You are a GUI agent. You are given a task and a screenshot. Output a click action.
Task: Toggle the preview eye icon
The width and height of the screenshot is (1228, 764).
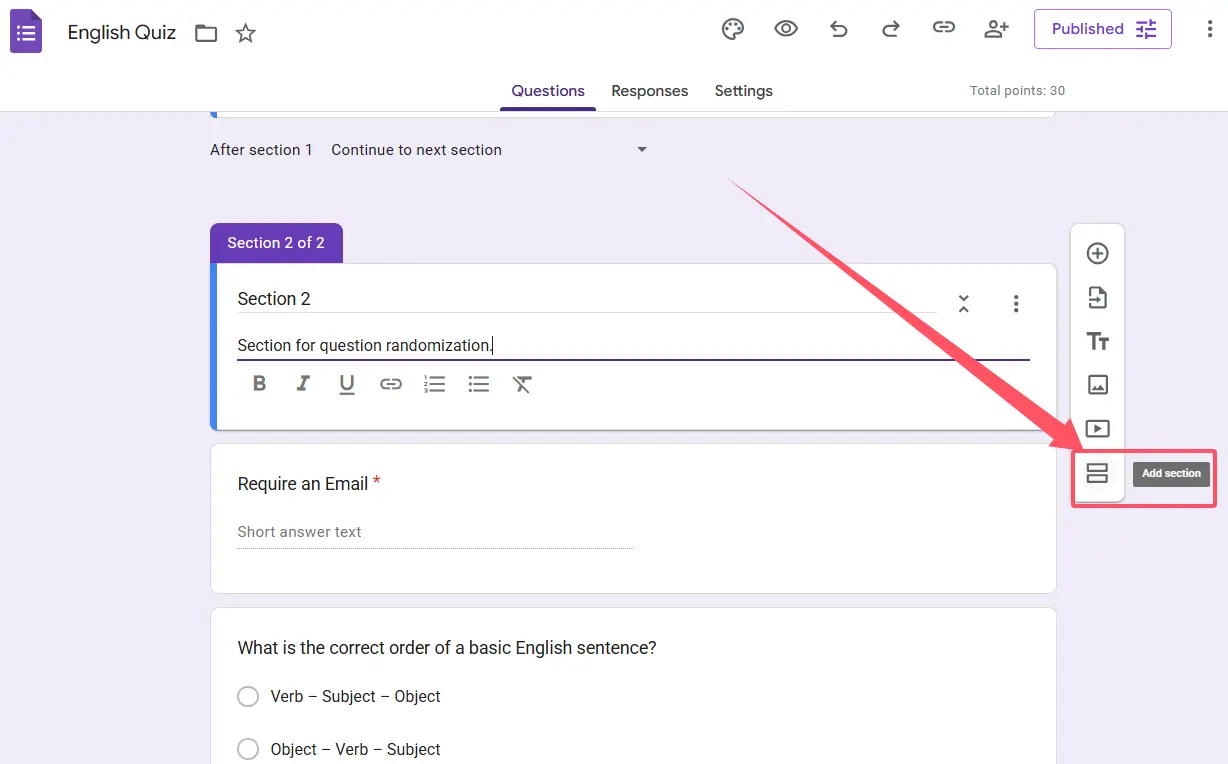click(x=786, y=29)
